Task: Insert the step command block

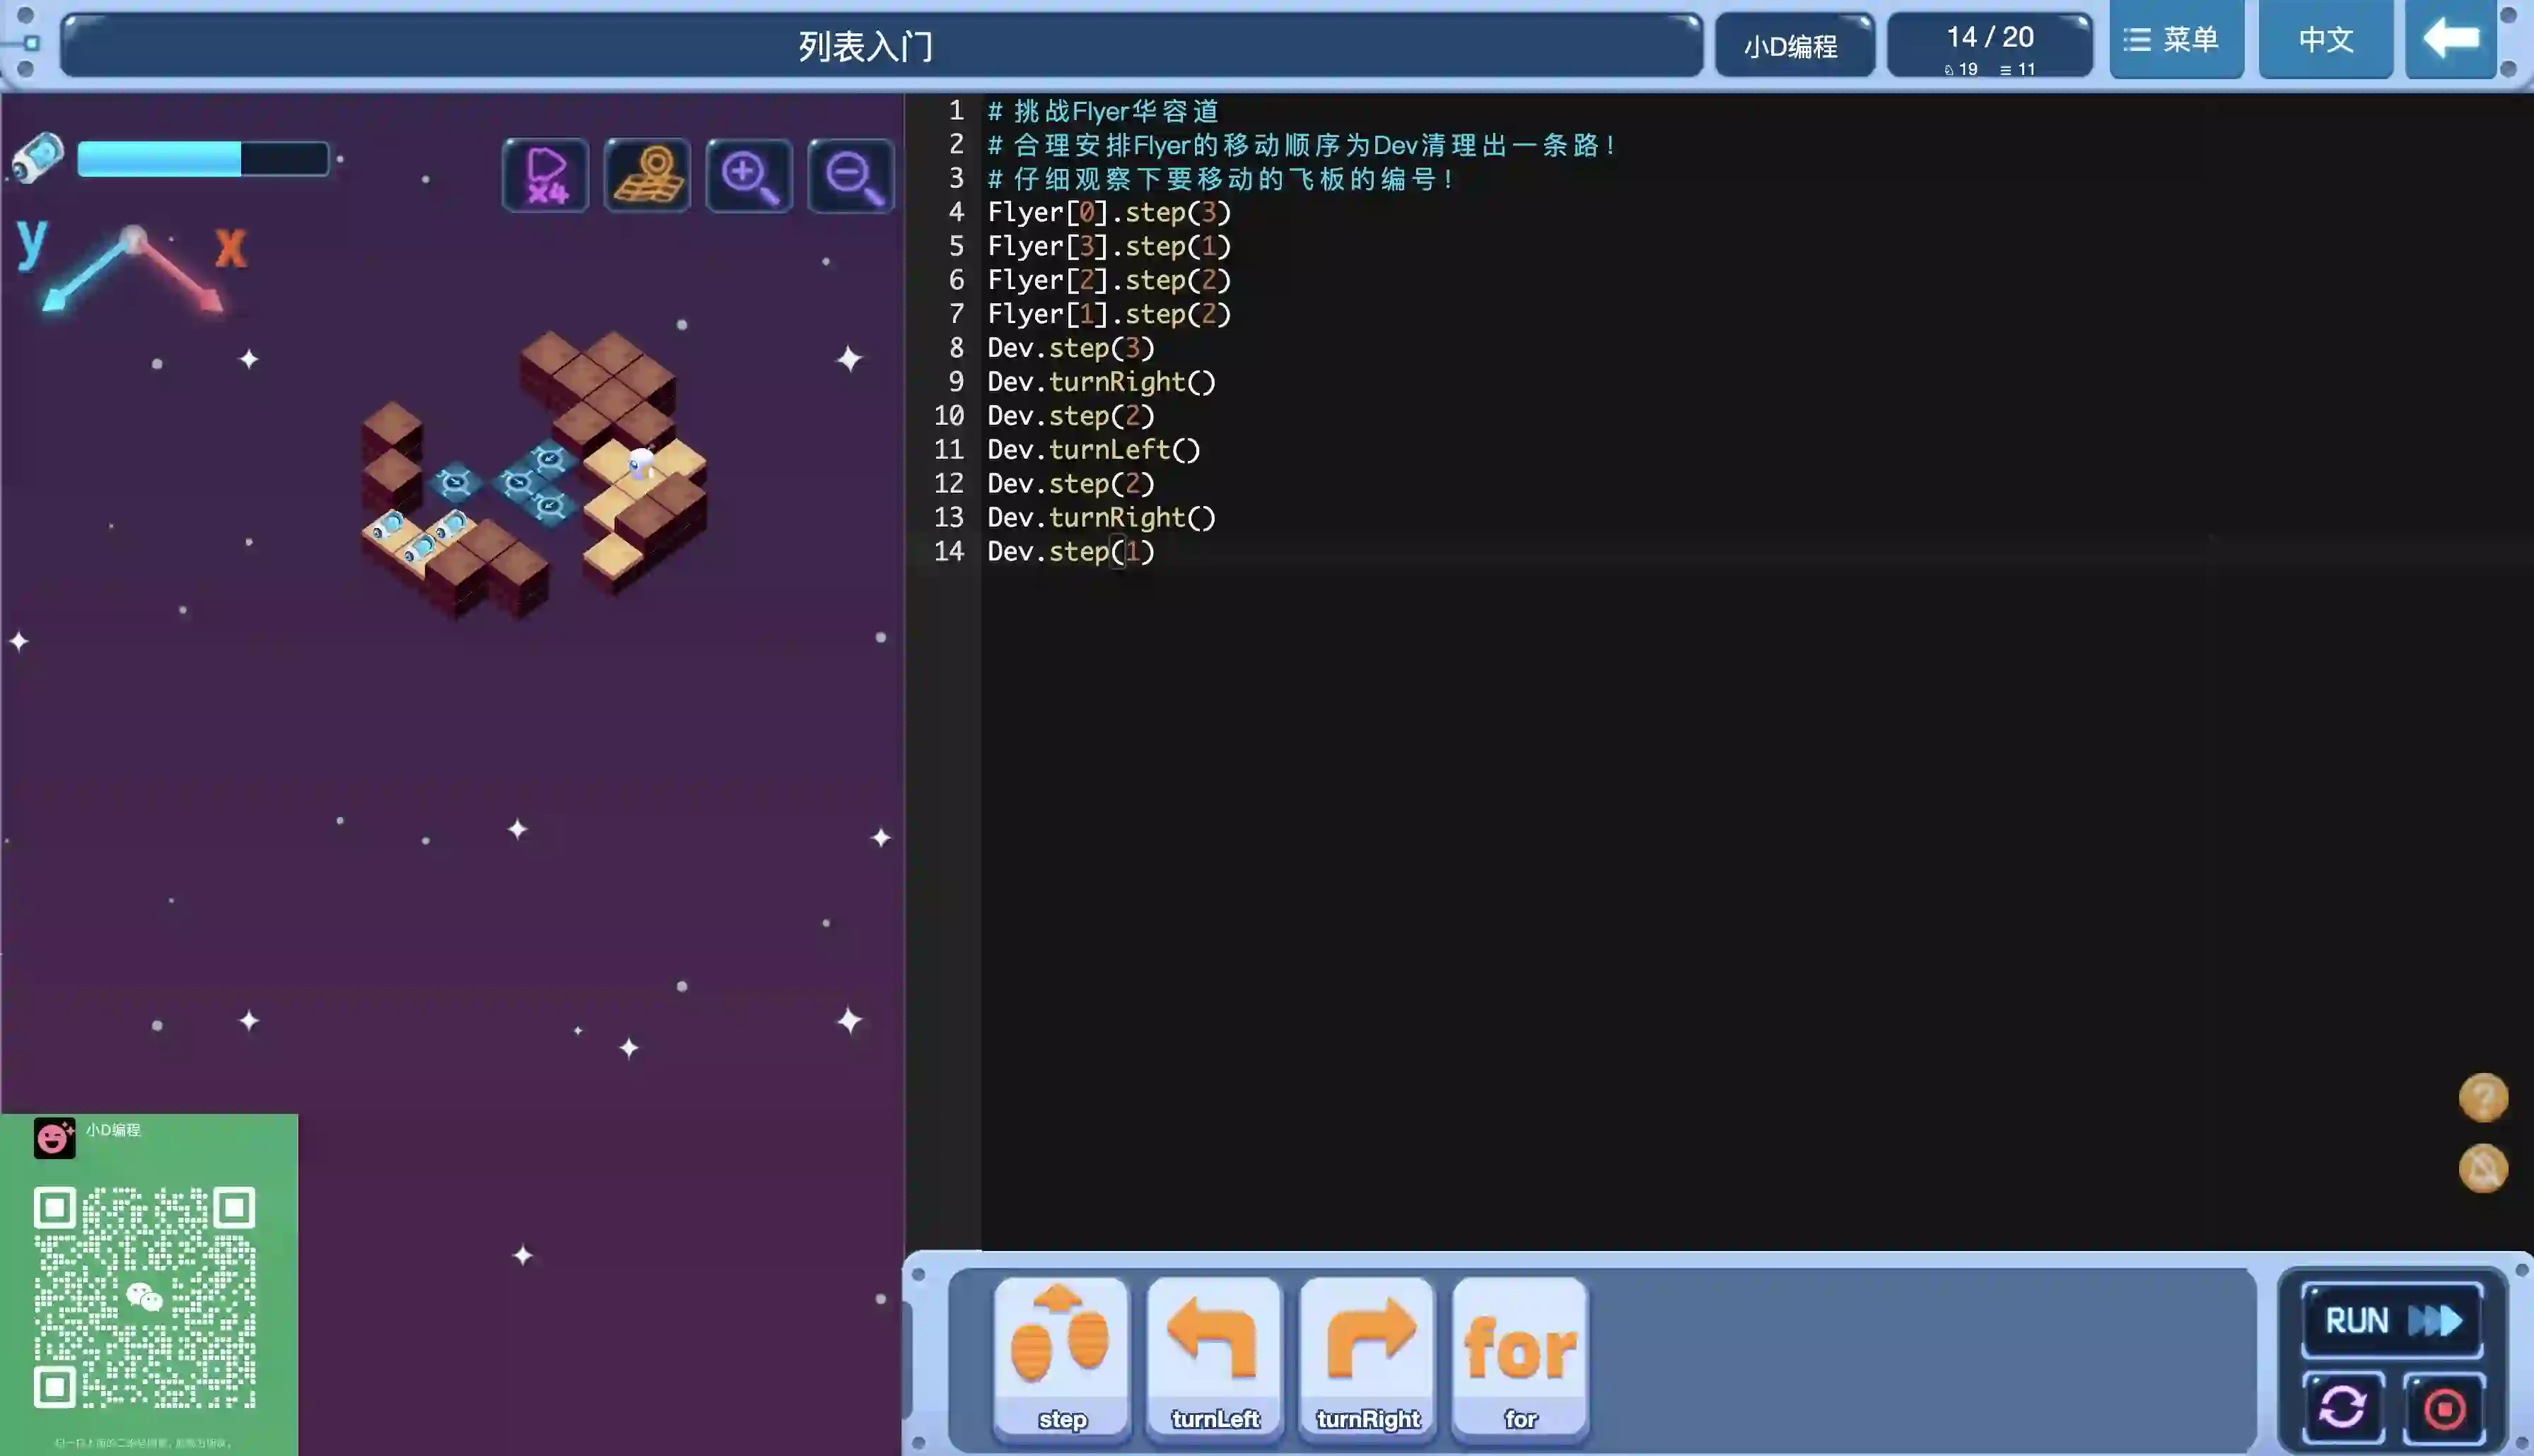Action: [x=1061, y=1358]
